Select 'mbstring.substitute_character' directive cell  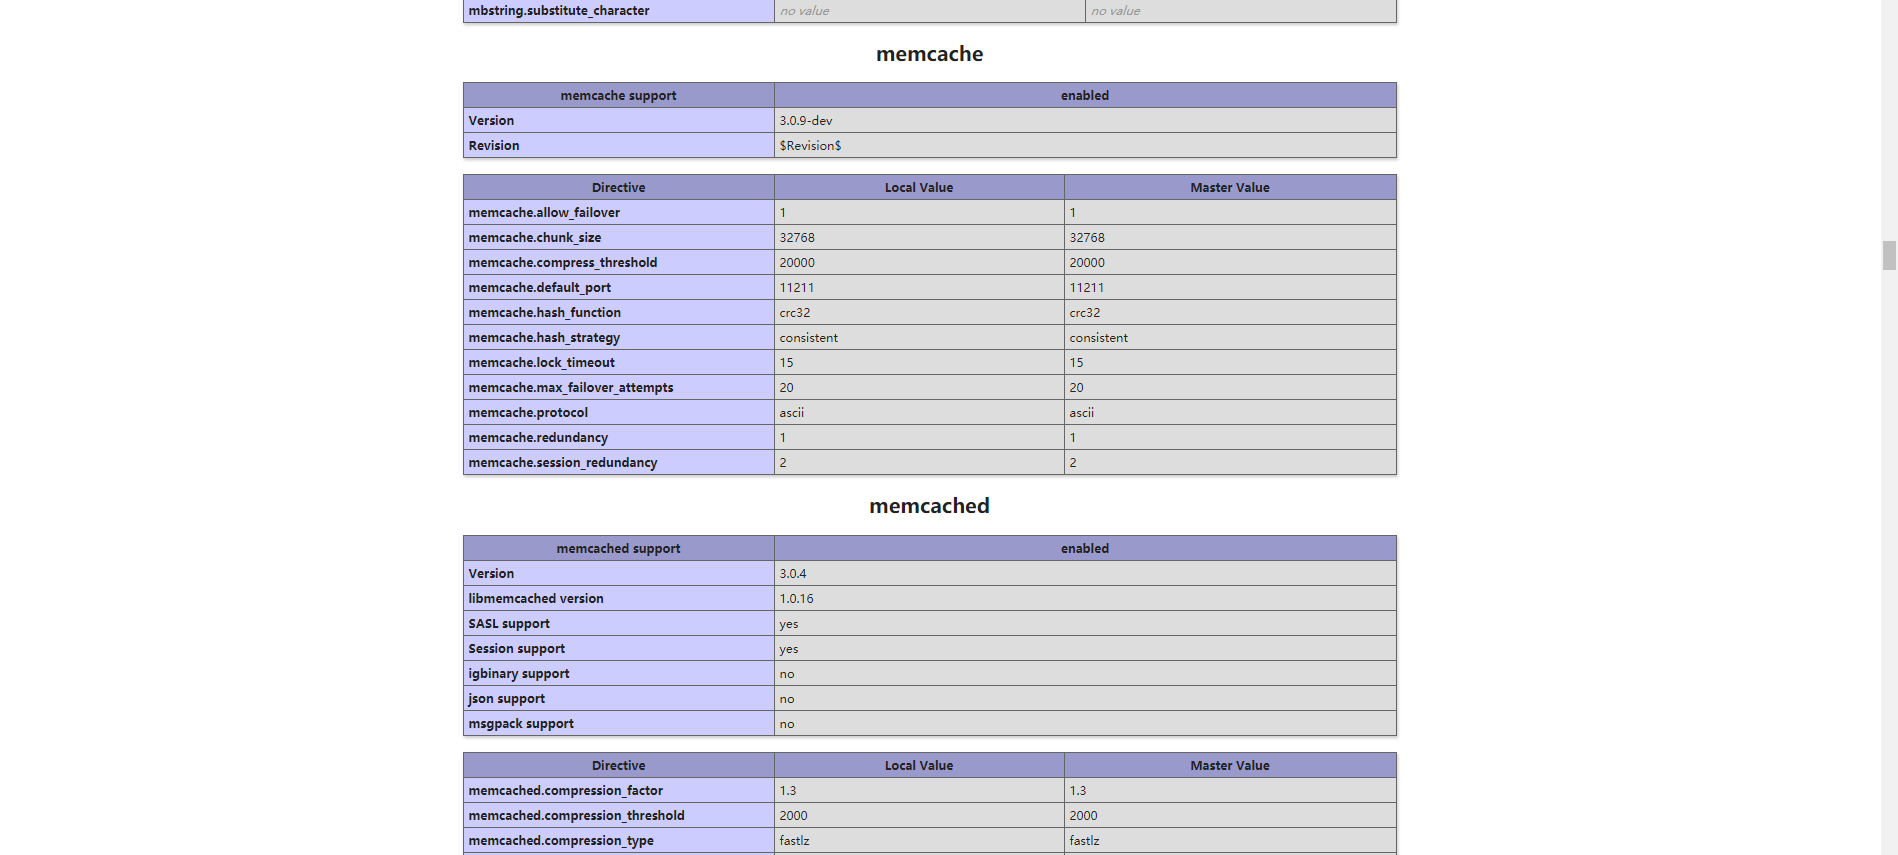[x=619, y=11]
